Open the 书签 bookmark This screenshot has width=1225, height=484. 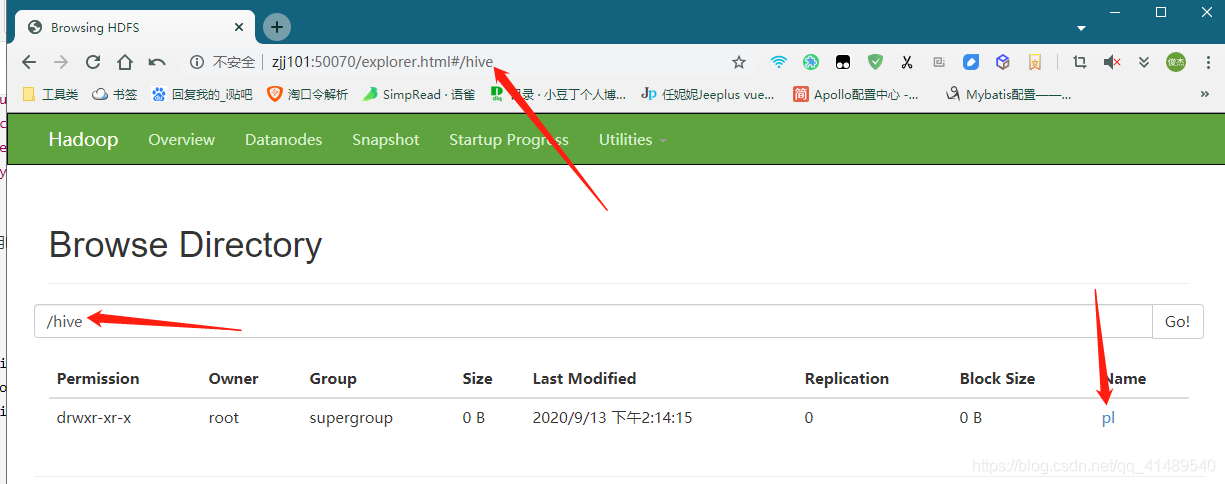[115, 94]
